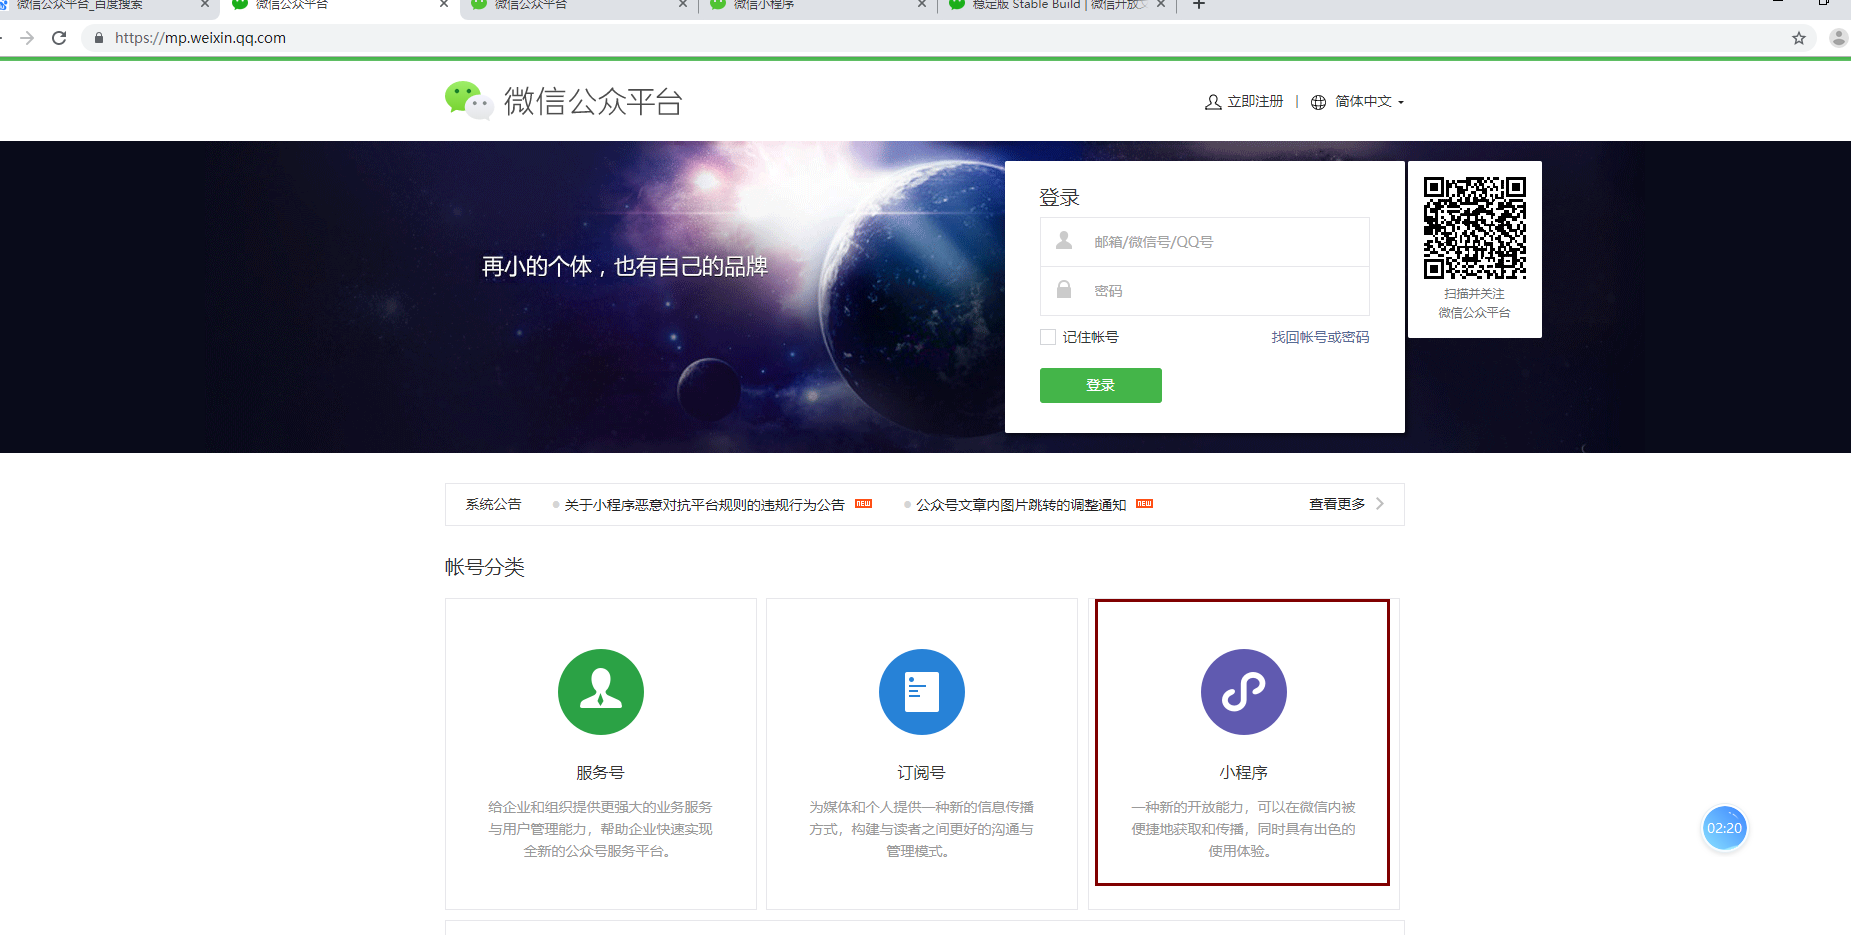Tick the 记住帐号 checkbox
Image resolution: width=1851 pixels, height=935 pixels.
point(1048,337)
